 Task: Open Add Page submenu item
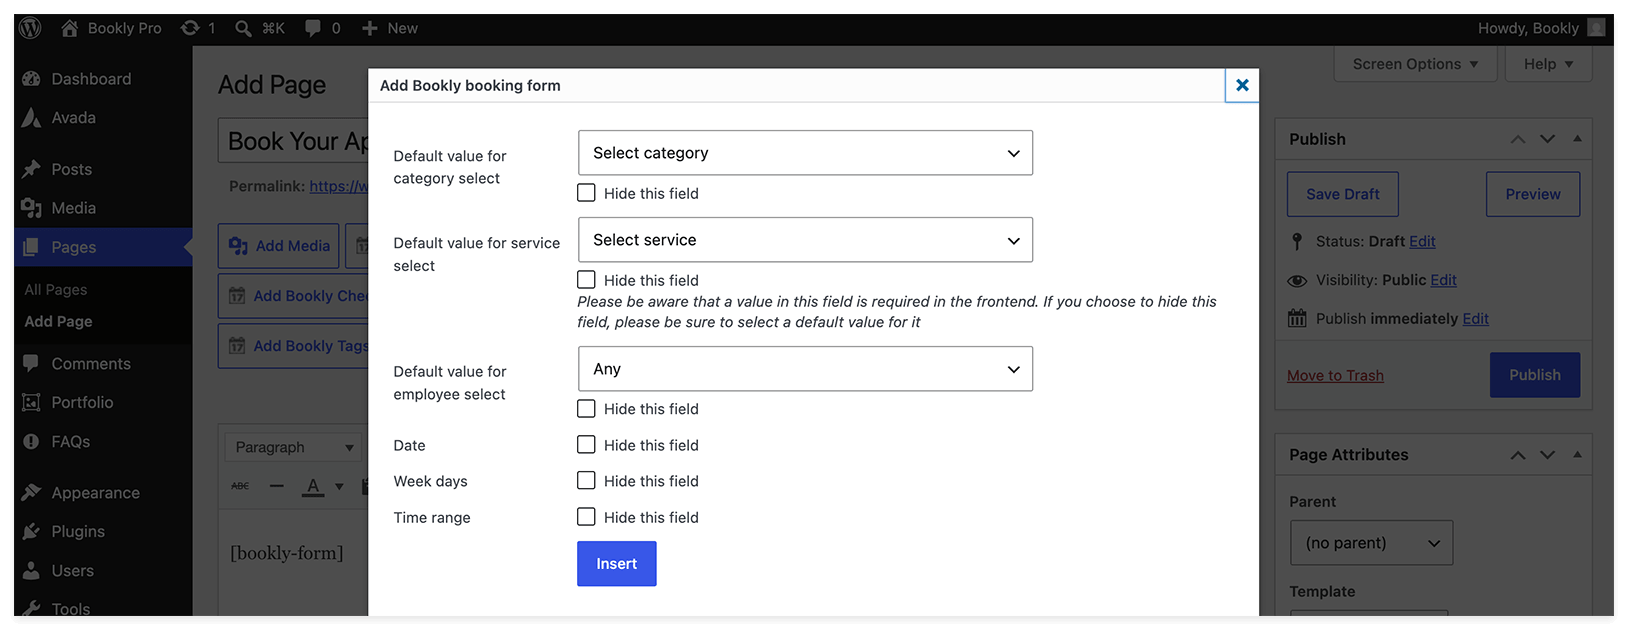58,321
